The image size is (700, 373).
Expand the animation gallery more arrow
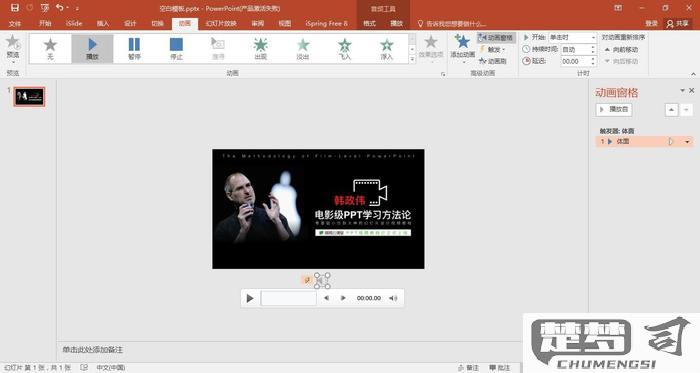(412, 59)
